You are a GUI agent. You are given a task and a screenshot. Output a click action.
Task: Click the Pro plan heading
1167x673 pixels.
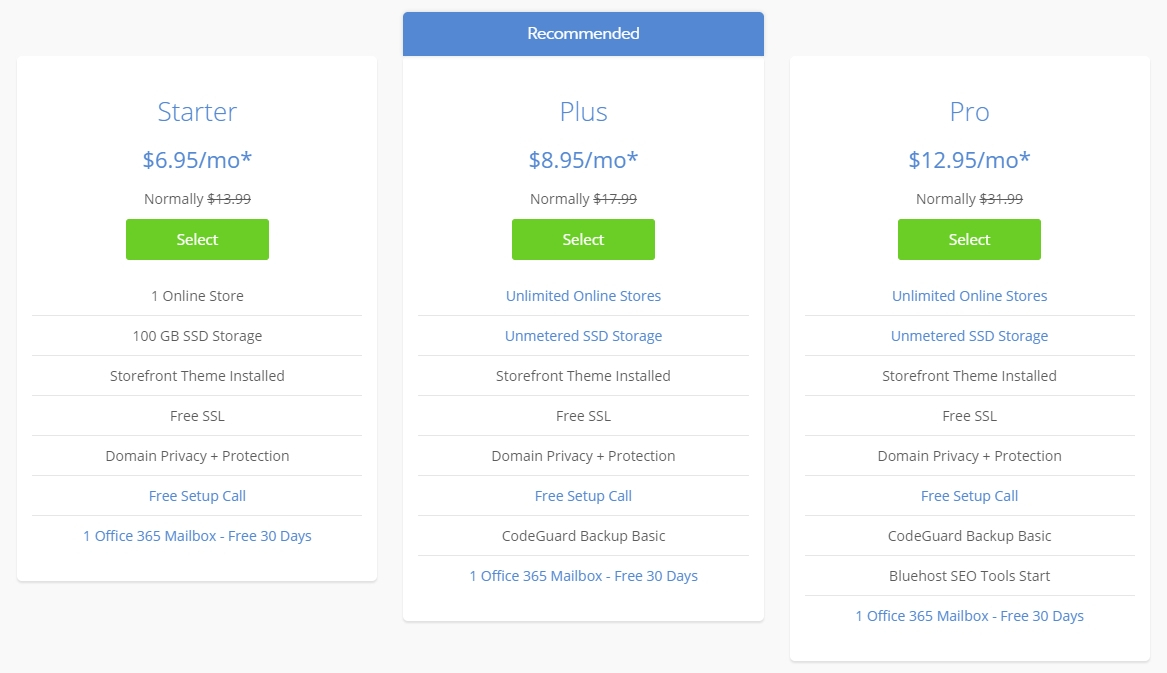coord(969,112)
